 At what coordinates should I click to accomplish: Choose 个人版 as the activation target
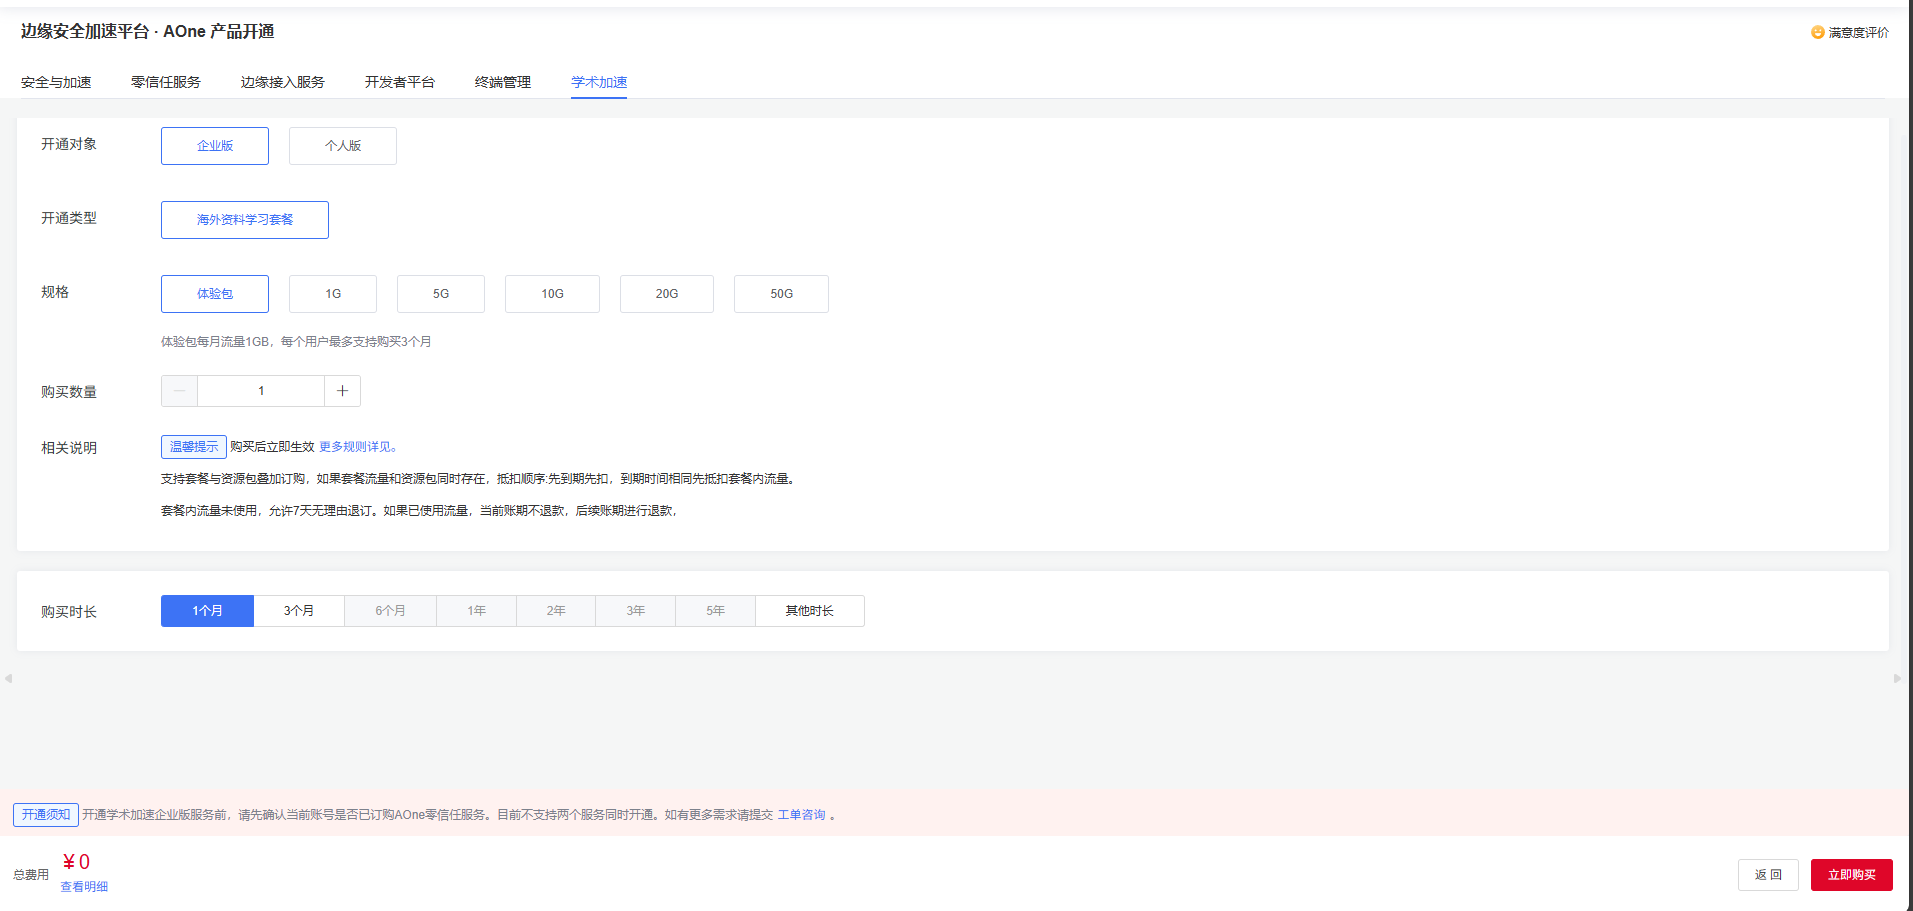(x=343, y=146)
